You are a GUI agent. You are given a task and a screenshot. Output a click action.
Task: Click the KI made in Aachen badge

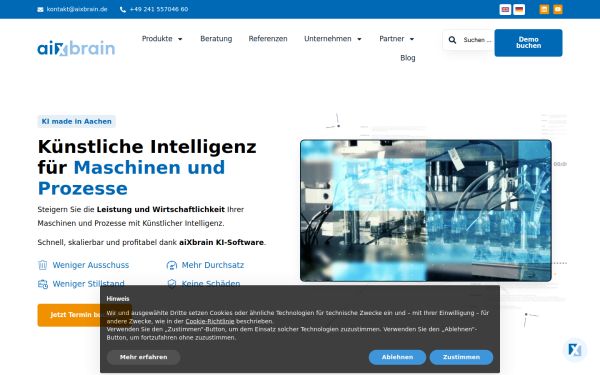click(x=77, y=121)
